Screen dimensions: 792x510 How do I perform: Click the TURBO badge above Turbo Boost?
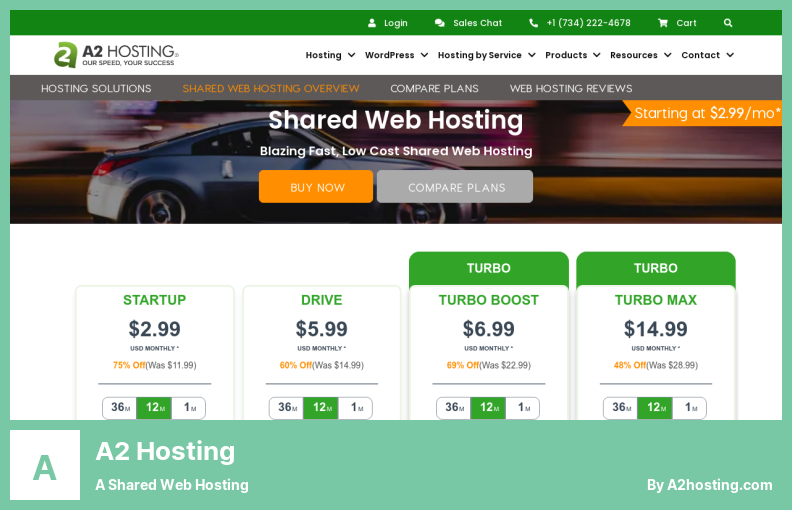pyautogui.click(x=488, y=268)
